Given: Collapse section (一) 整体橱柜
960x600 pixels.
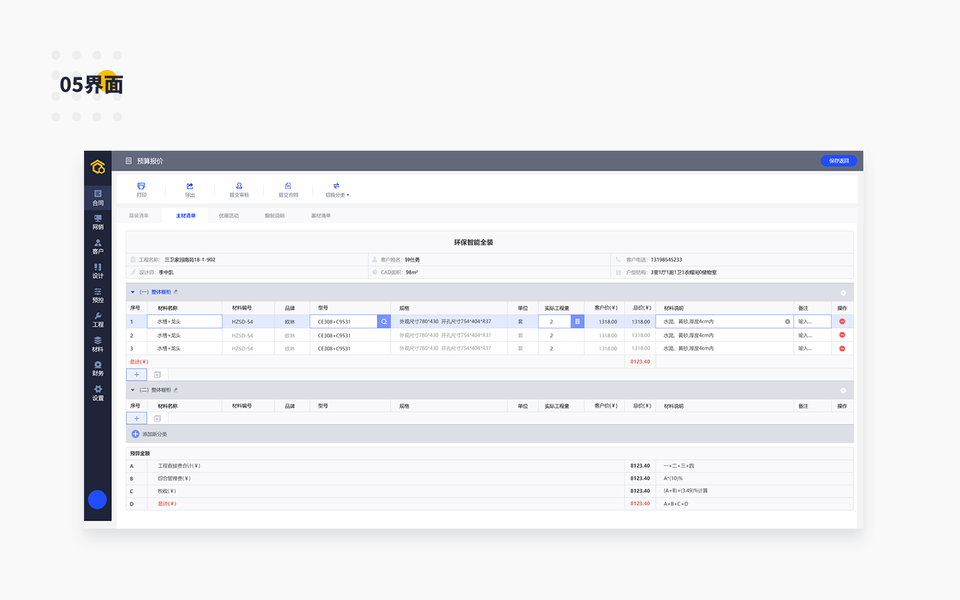Looking at the screenshot, I should click(x=132, y=292).
